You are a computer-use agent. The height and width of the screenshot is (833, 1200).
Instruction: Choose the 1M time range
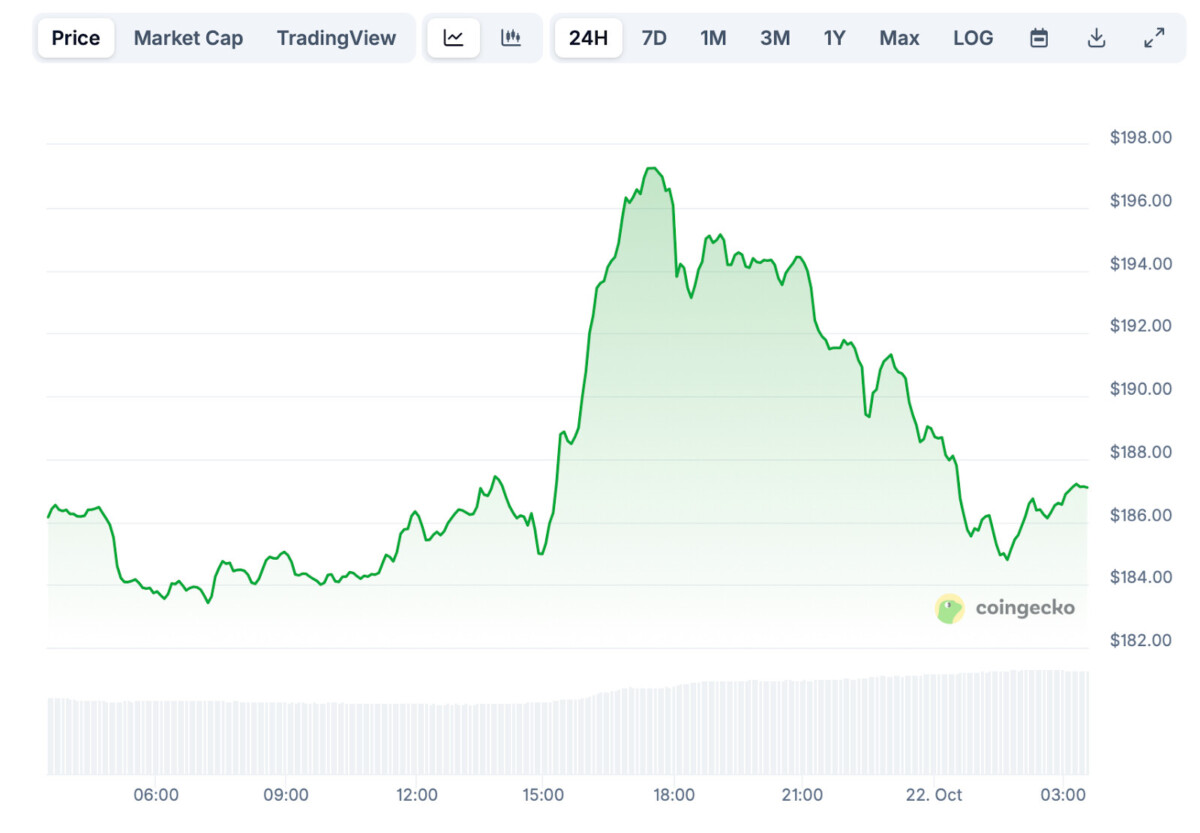(713, 38)
